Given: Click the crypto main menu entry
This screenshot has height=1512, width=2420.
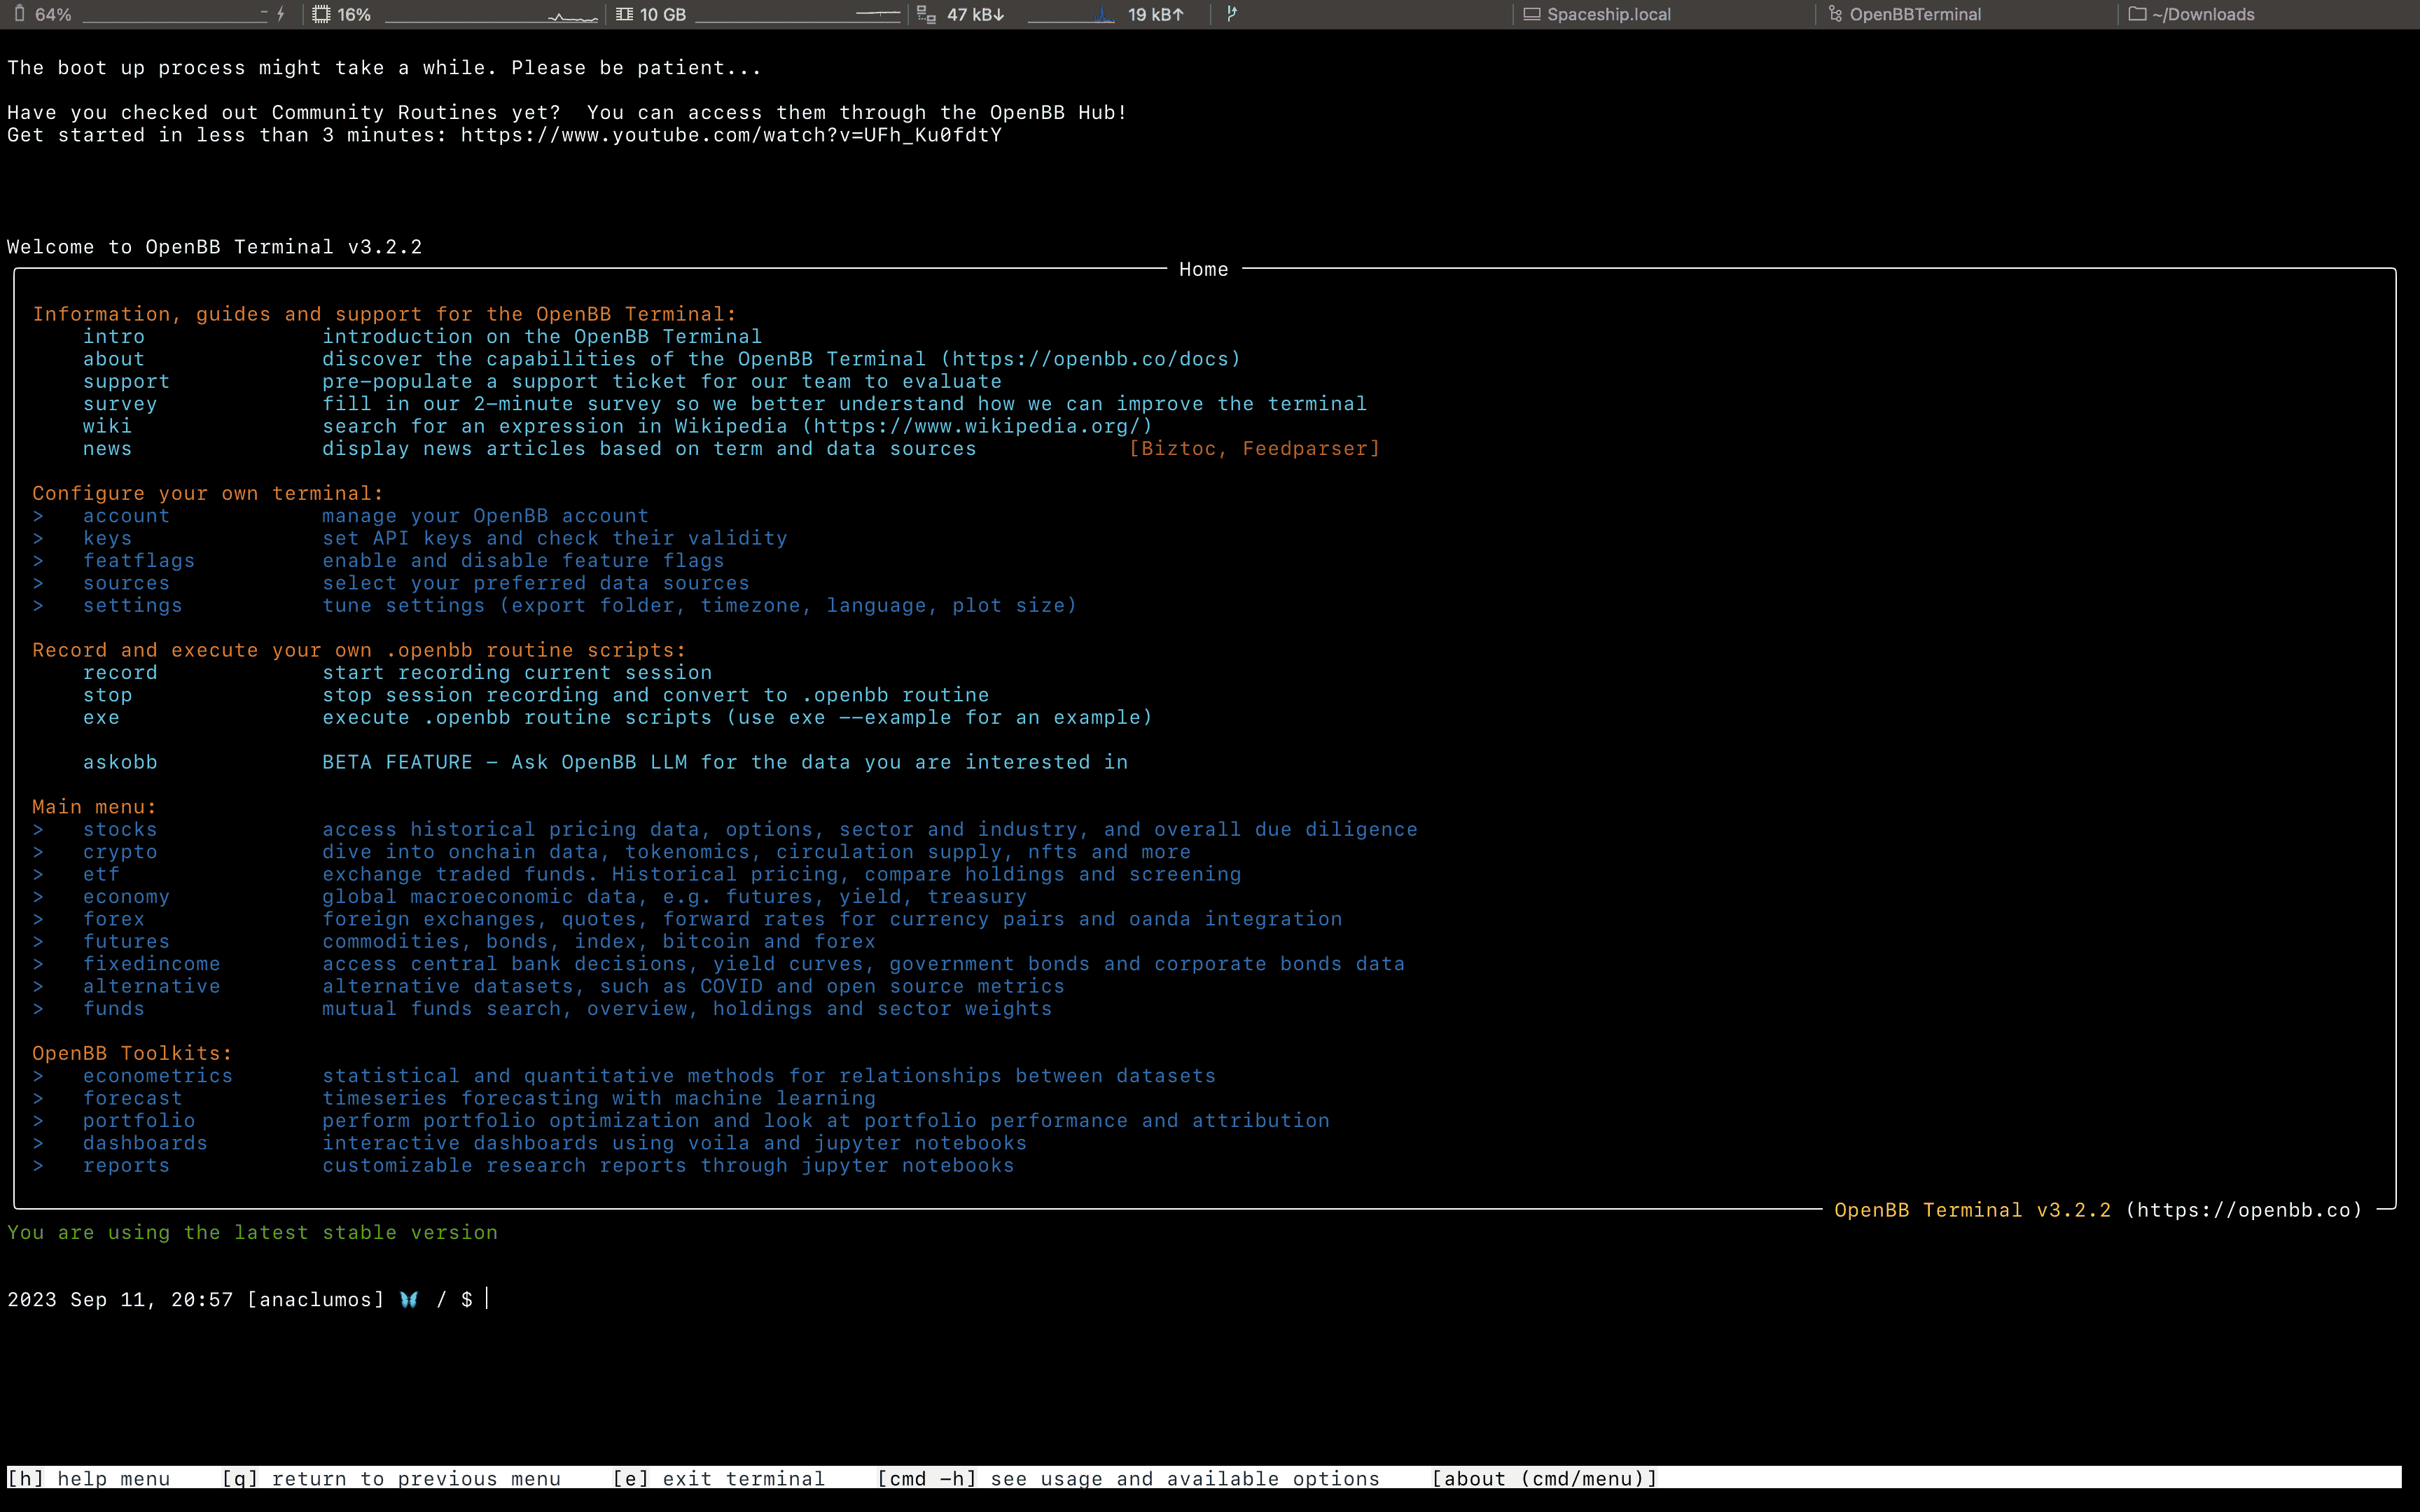Looking at the screenshot, I should pyautogui.click(x=120, y=852).
